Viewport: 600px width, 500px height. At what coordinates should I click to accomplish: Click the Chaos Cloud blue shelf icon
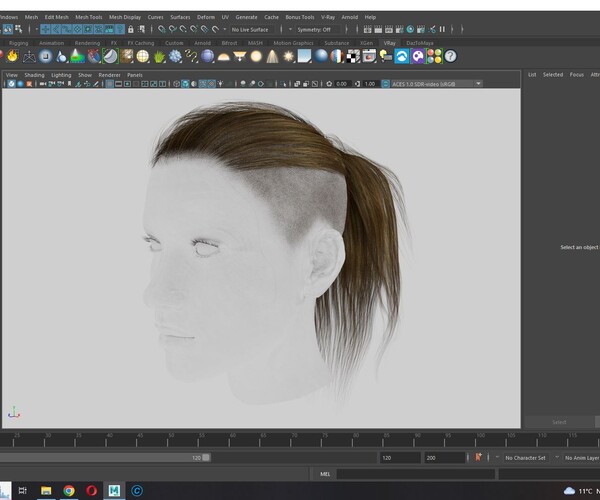402,56
